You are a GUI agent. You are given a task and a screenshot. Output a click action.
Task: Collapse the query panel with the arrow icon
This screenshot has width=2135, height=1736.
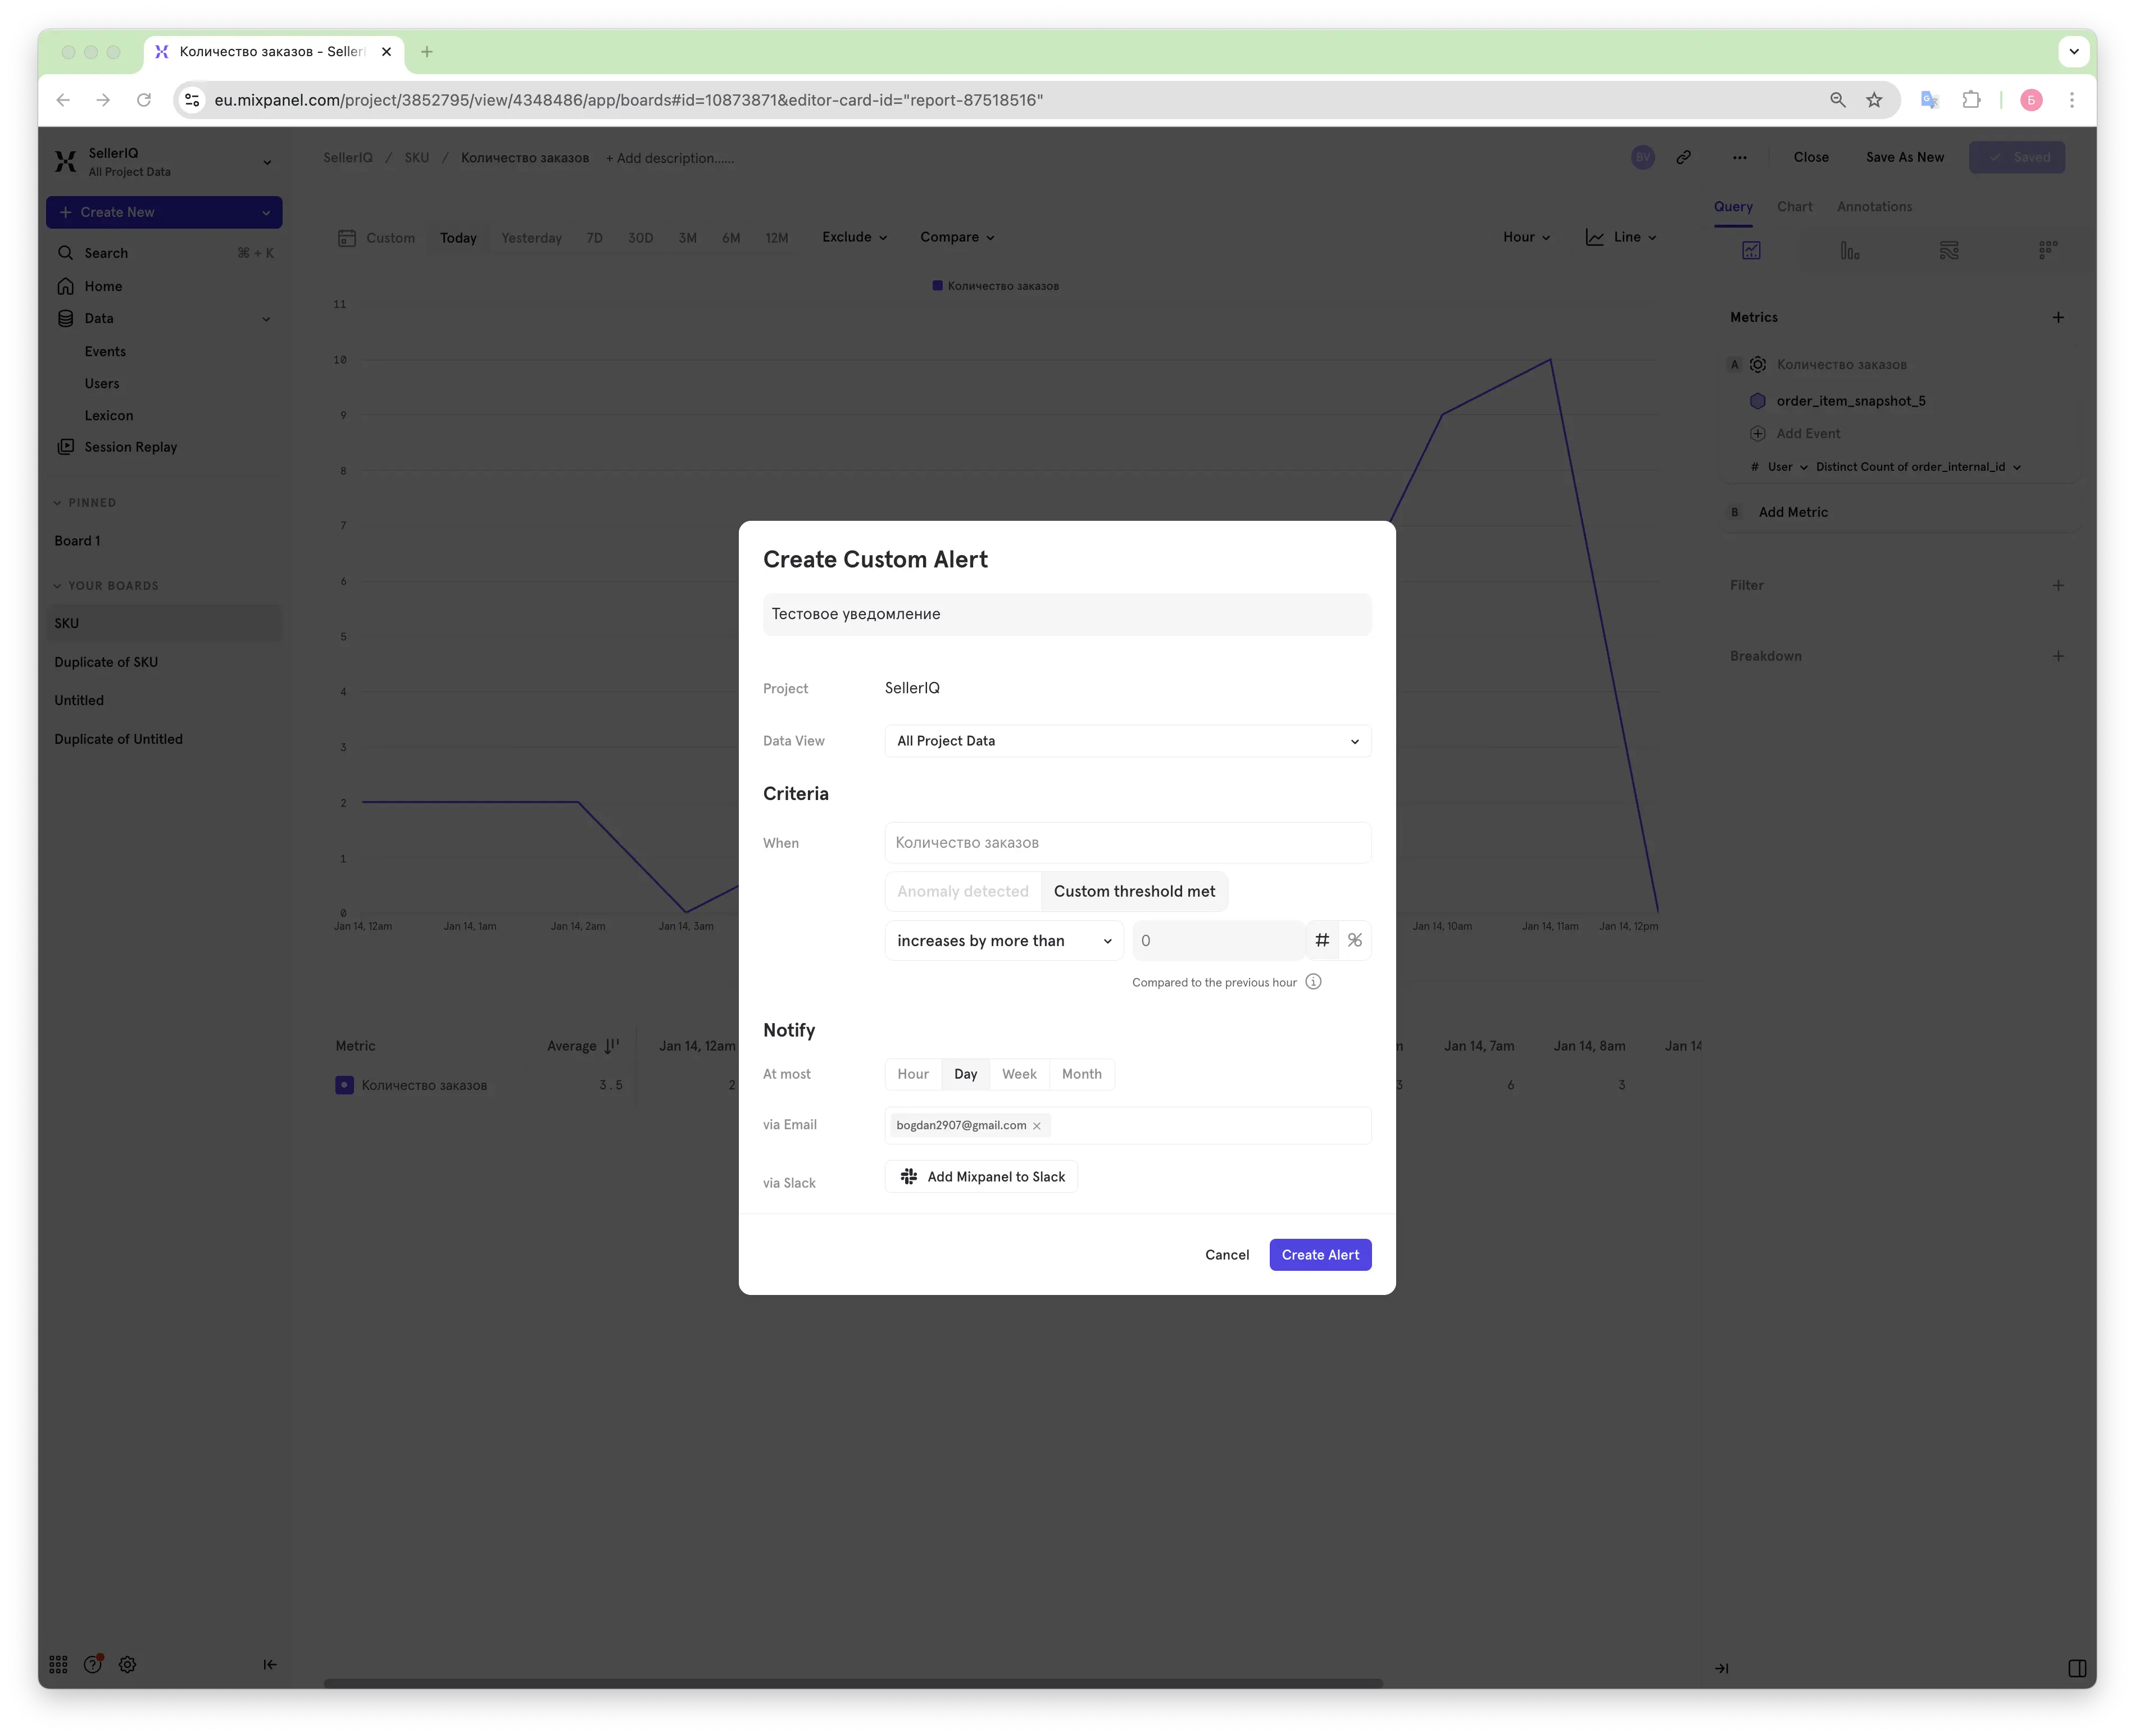[1722, 1668]
